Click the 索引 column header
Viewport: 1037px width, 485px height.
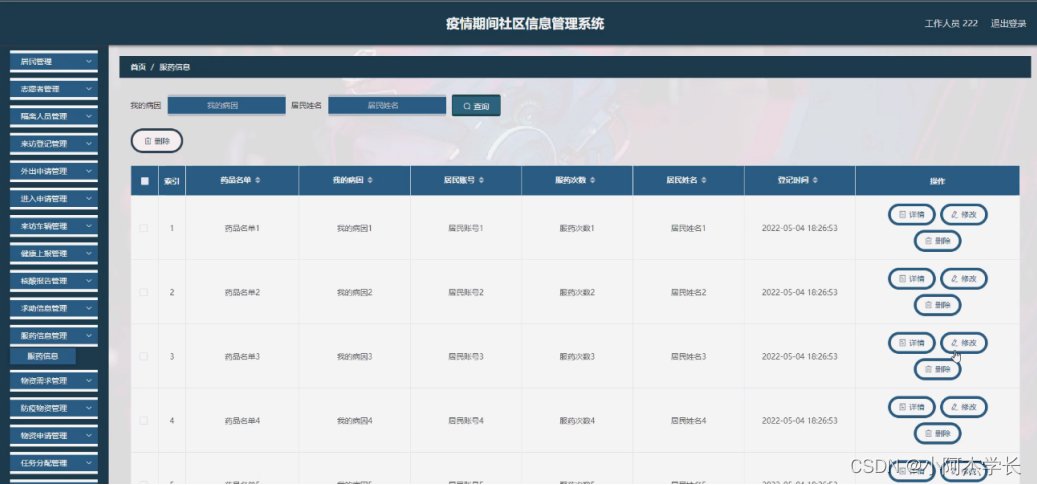click(172, 181)
